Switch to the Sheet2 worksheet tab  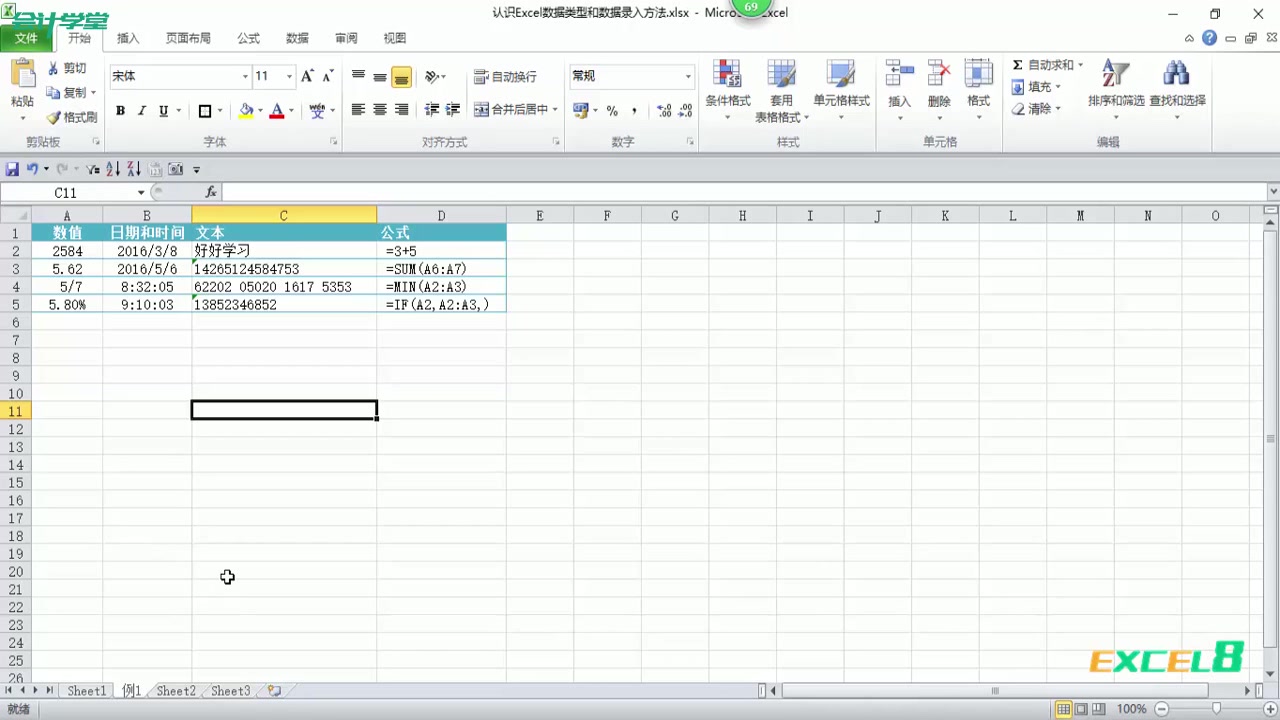tap(175, 690)
